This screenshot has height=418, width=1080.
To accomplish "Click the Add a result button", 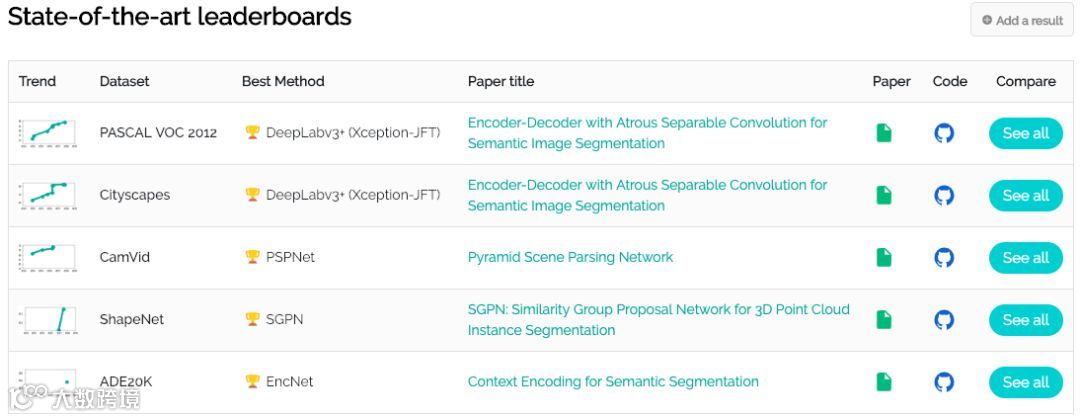I will 1021,20.
